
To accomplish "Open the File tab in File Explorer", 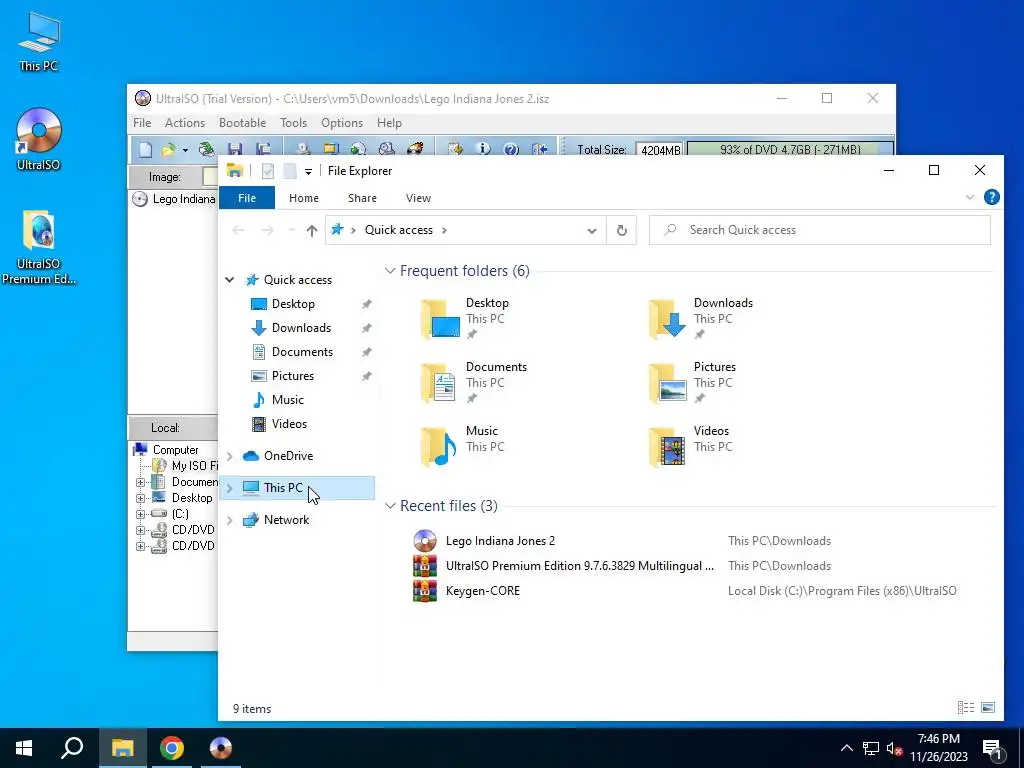I will 247,198.
